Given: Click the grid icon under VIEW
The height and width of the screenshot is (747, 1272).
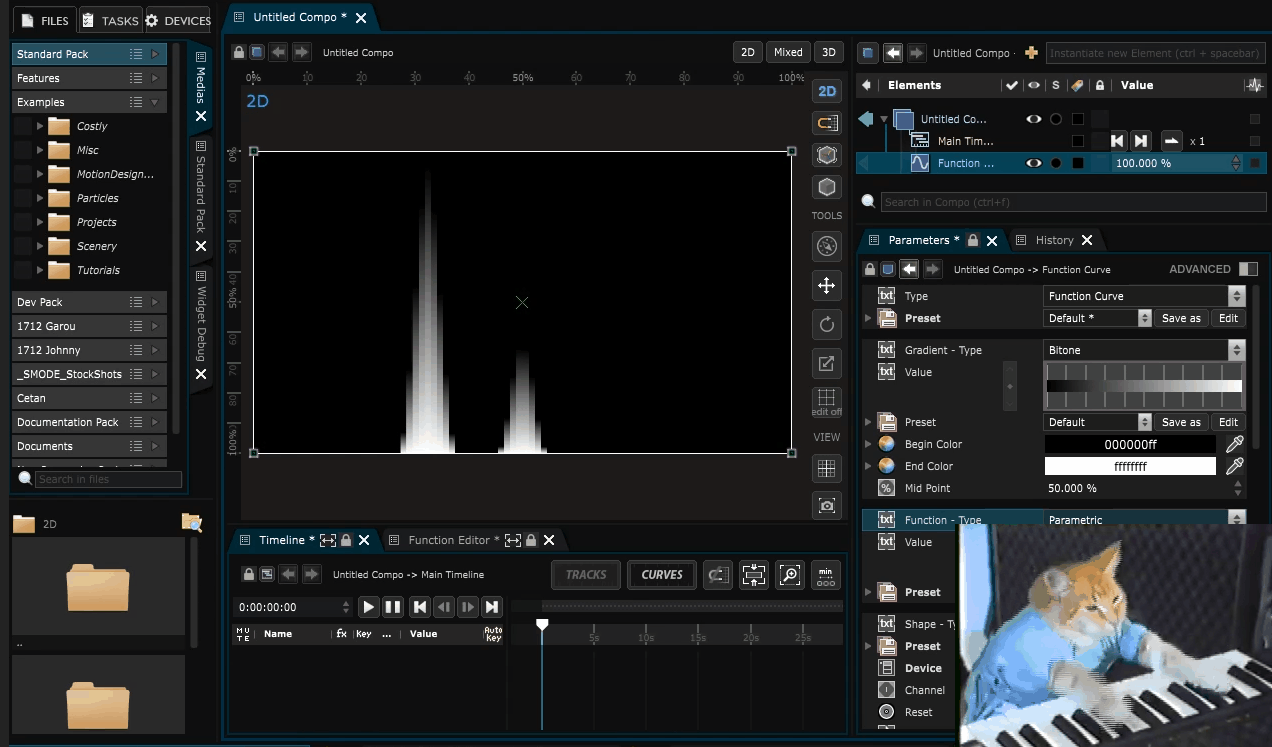Looking at the screenshot, I should [827, 467].
